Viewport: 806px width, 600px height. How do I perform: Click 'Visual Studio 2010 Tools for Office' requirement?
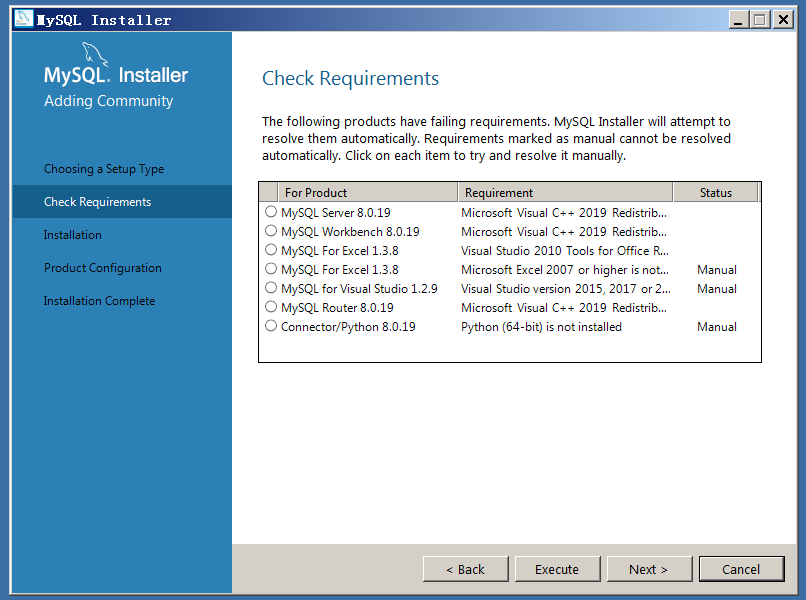[565, 251]
